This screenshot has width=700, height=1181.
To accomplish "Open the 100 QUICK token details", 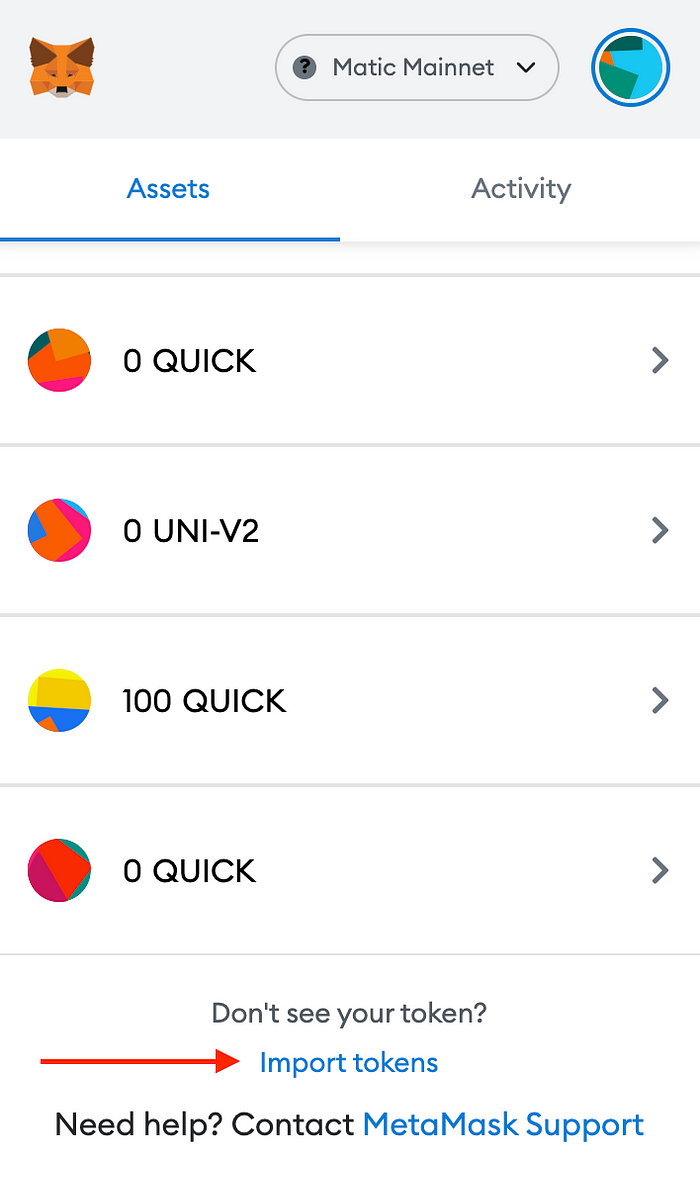I will (350, 700).
